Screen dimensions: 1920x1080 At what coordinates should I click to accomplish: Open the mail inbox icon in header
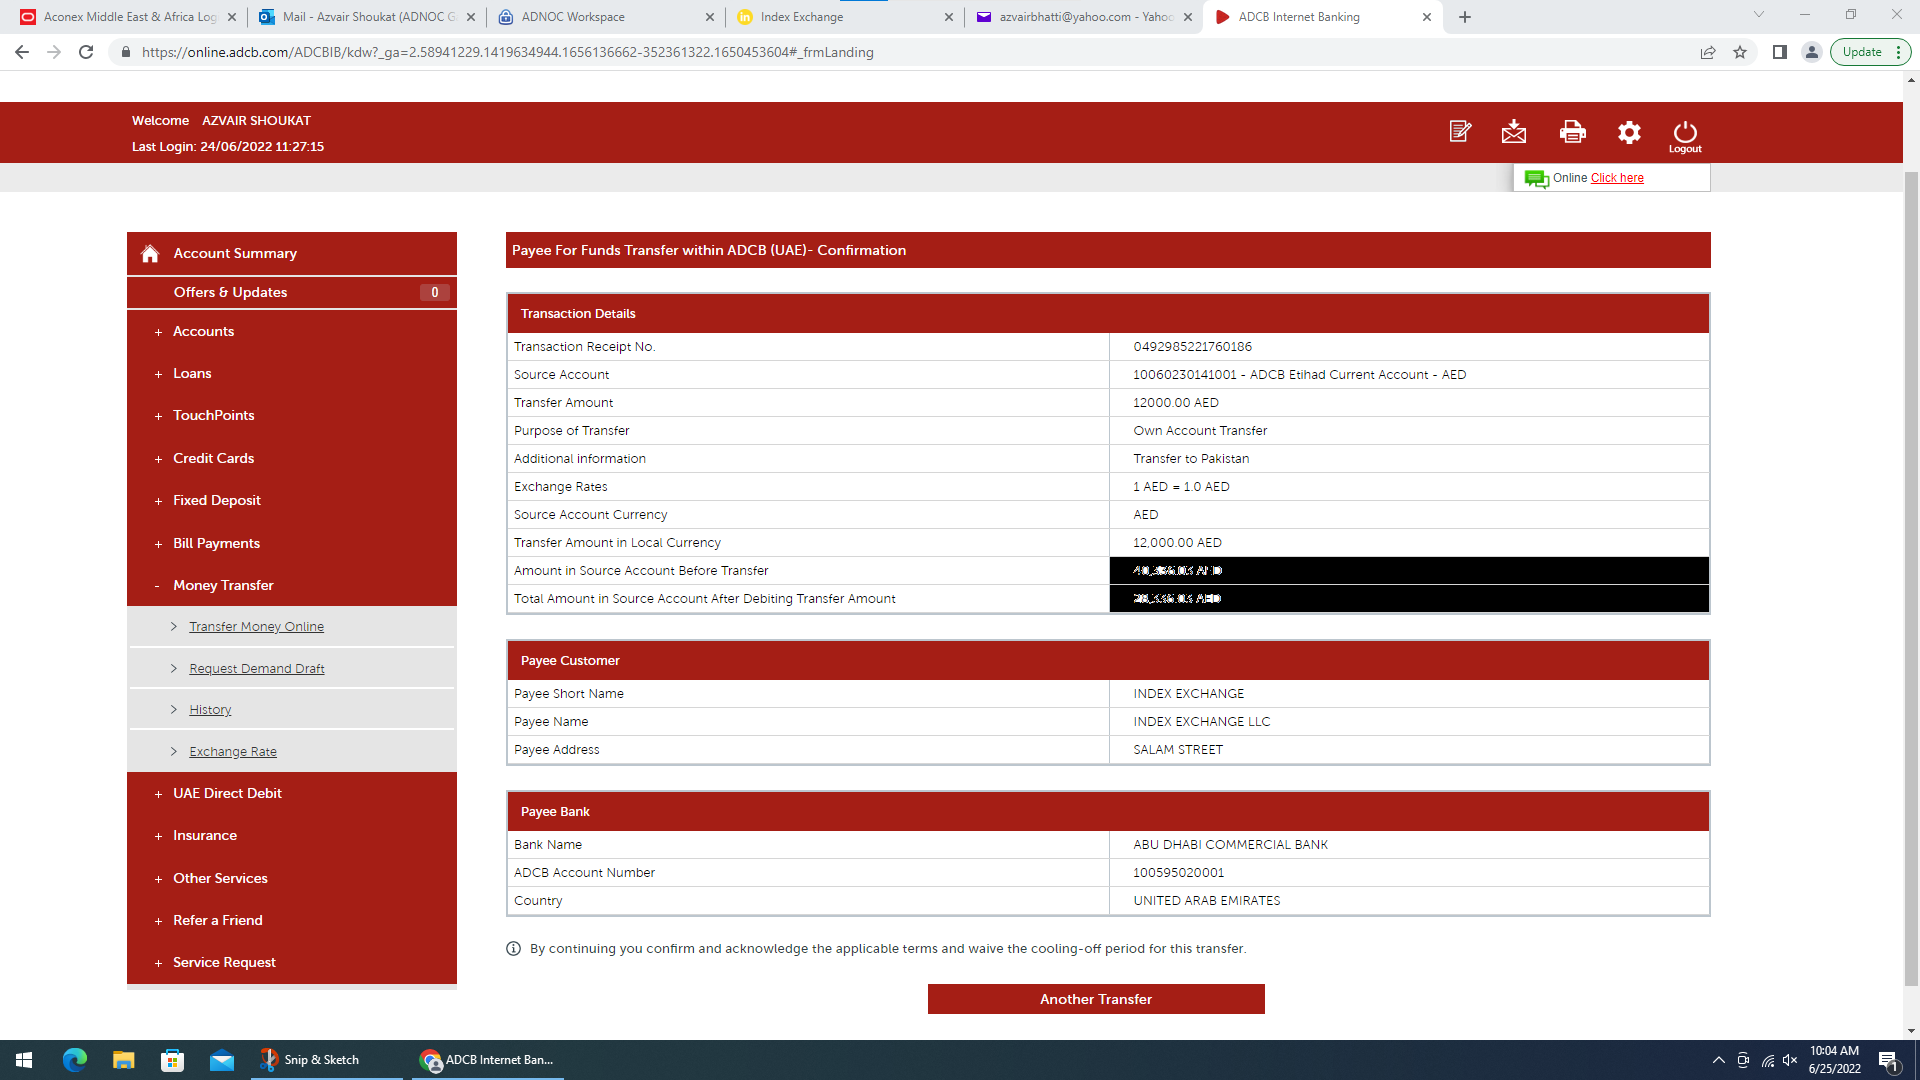[x=1514, y=131]
